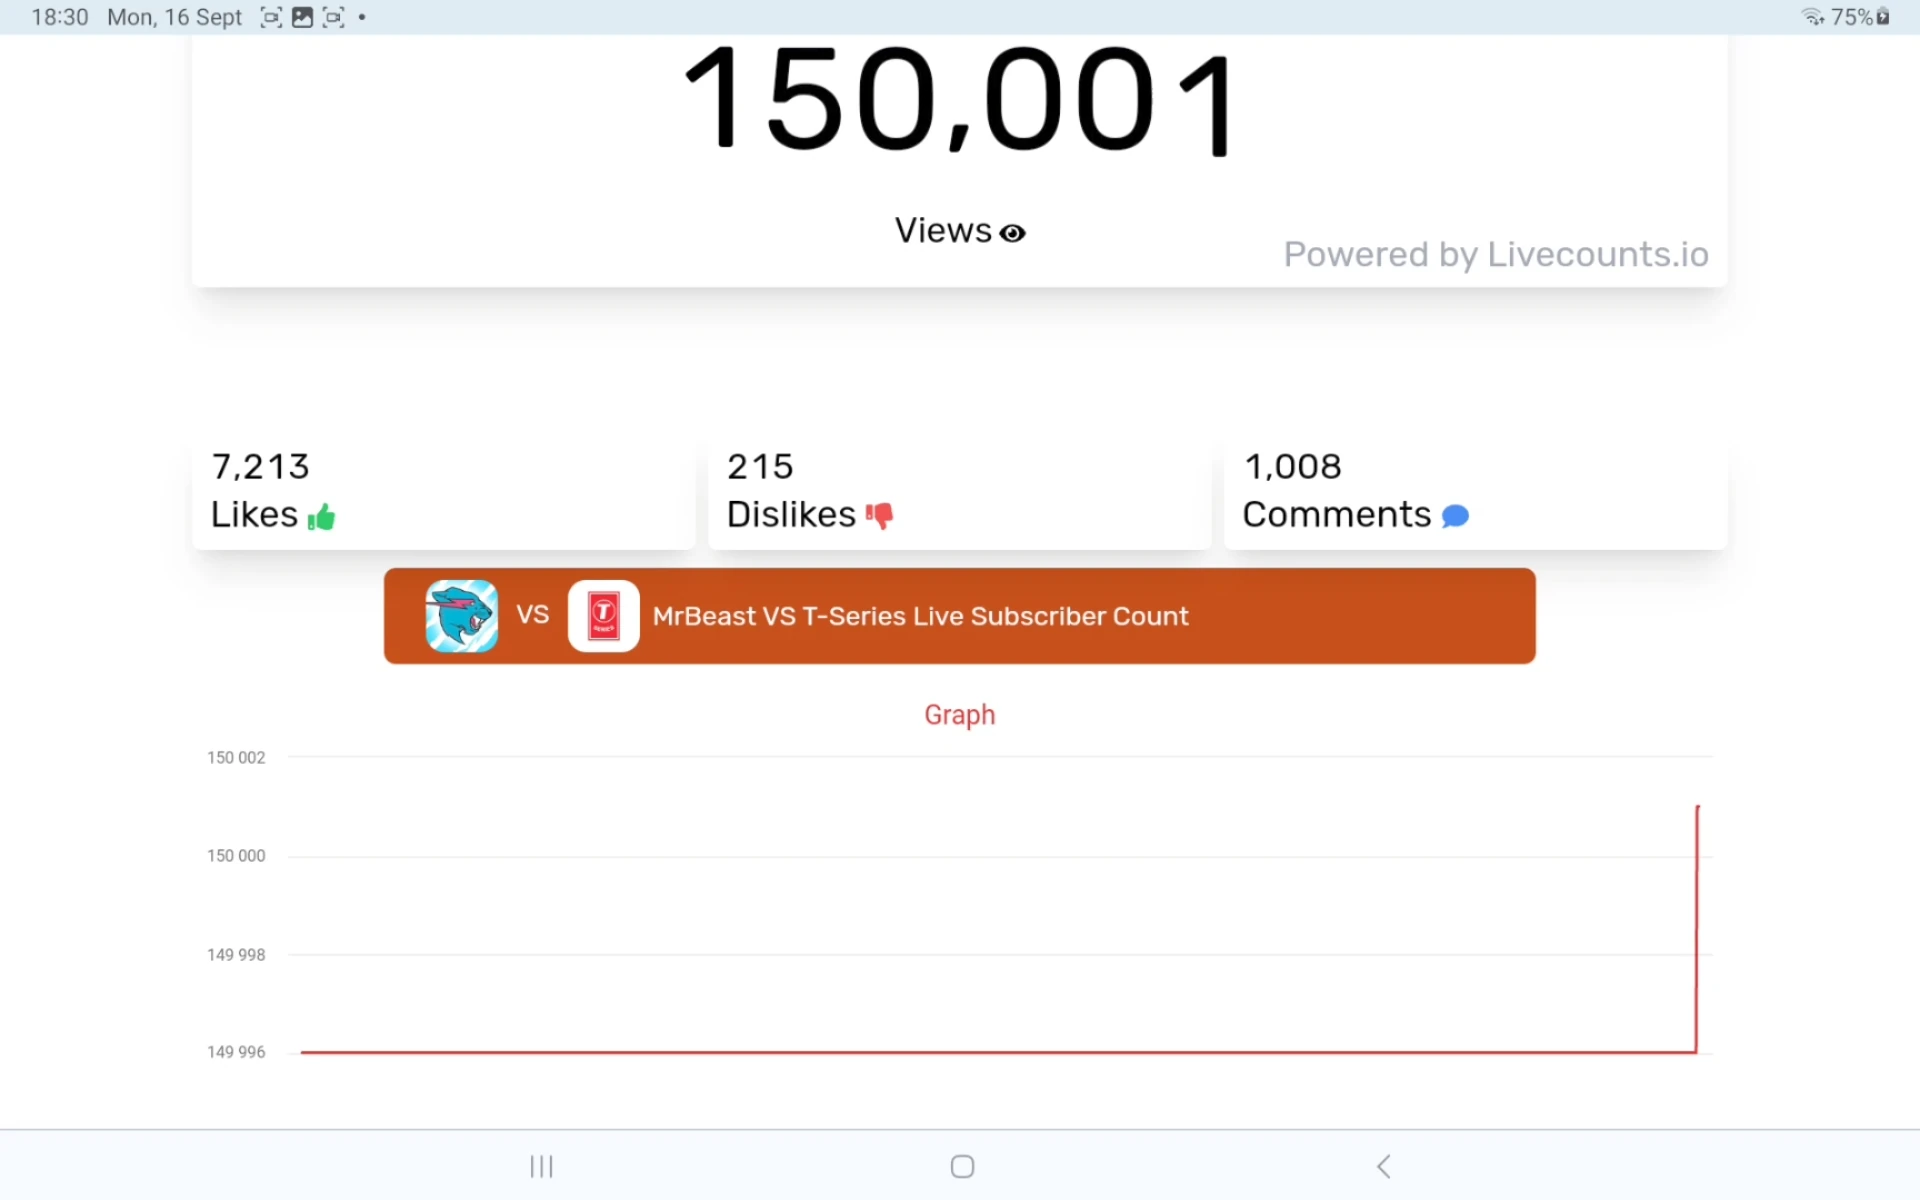Tap the Wi-Fi status icon
The width and height of the screenshot is (1920, 1200).
click(x=1812, y=16)
